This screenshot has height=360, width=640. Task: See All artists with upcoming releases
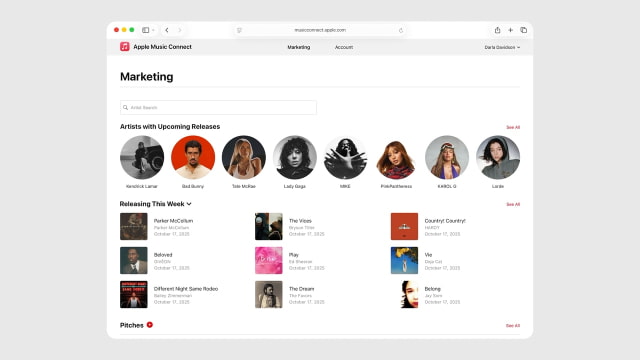(513, 127)
